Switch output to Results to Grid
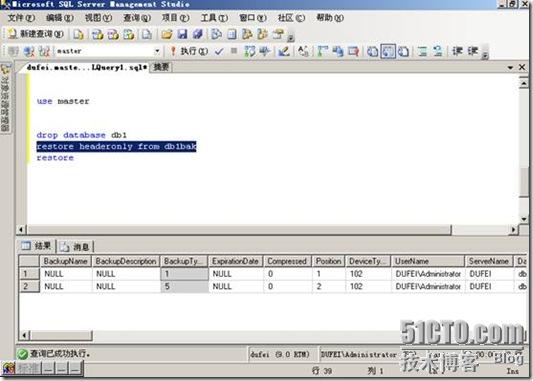This screenshot has height=381, width=533. 388,51
